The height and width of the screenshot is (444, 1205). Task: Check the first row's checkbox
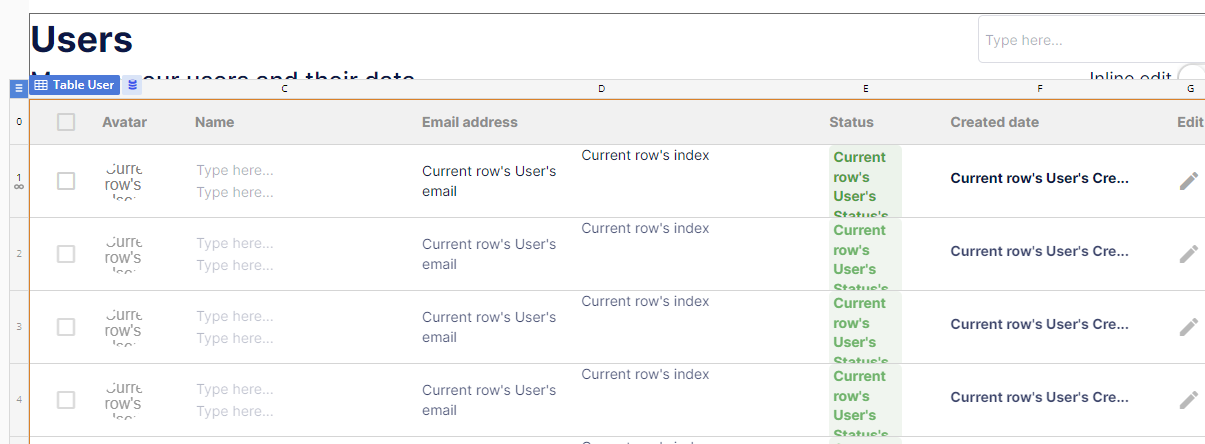(x=66, y=181)
